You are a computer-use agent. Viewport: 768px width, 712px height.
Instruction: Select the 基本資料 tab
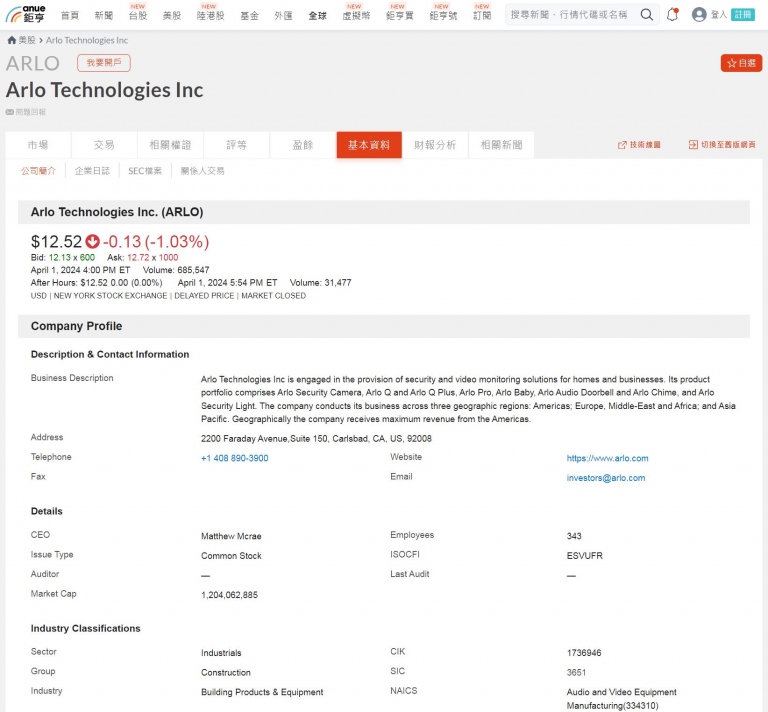pos(369,145)
